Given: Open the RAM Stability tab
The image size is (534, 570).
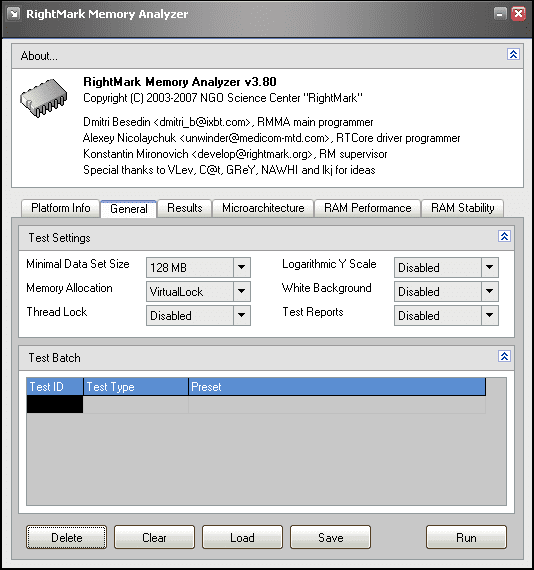Looking at the screenshot, I should [x=462, y=208].
